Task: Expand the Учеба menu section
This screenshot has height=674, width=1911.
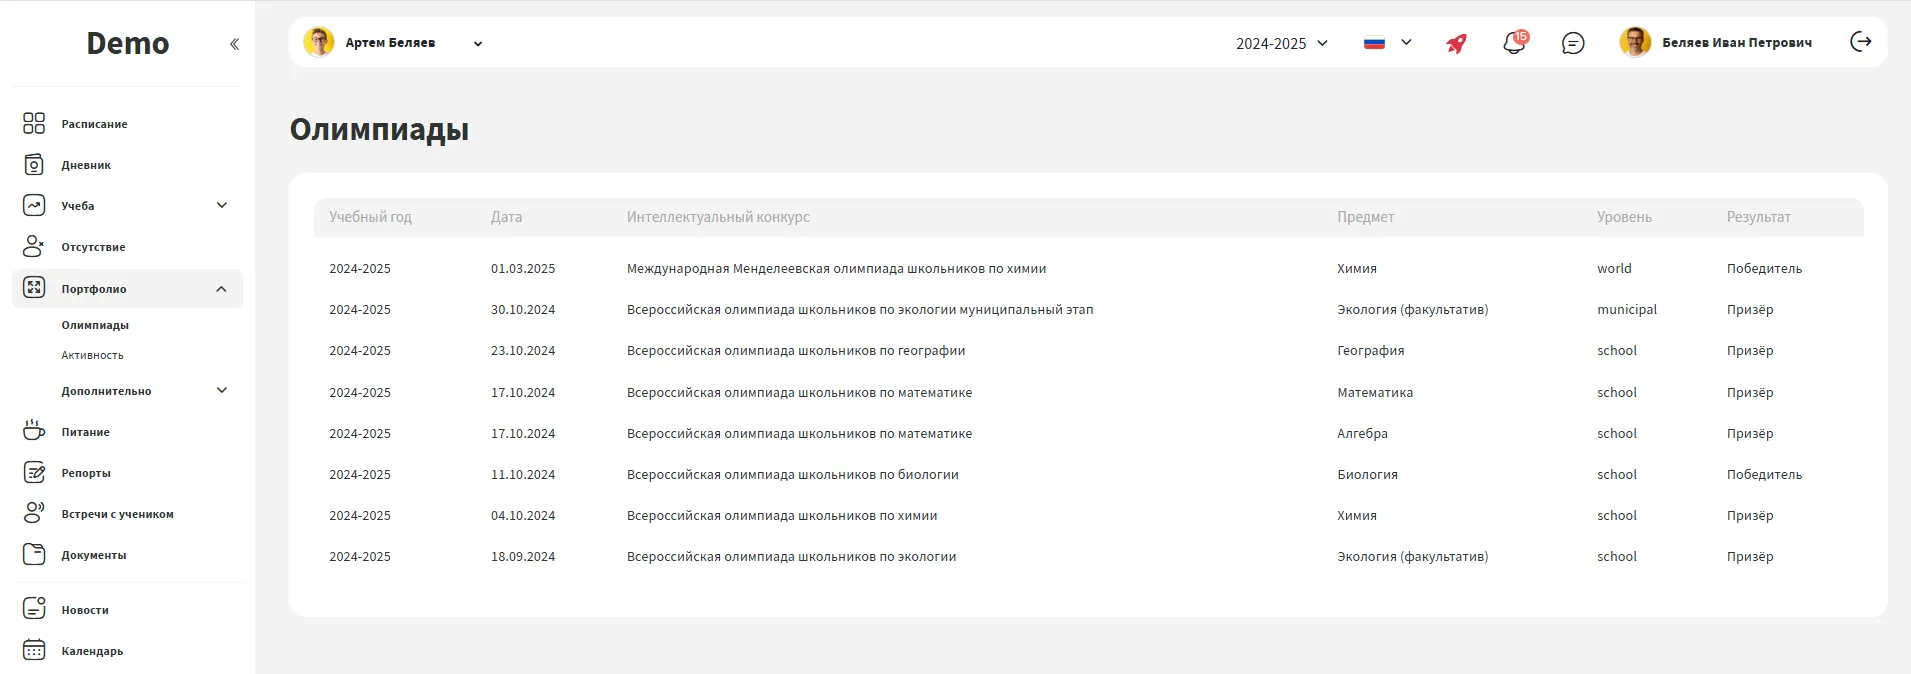Action: tap(222, 205)
